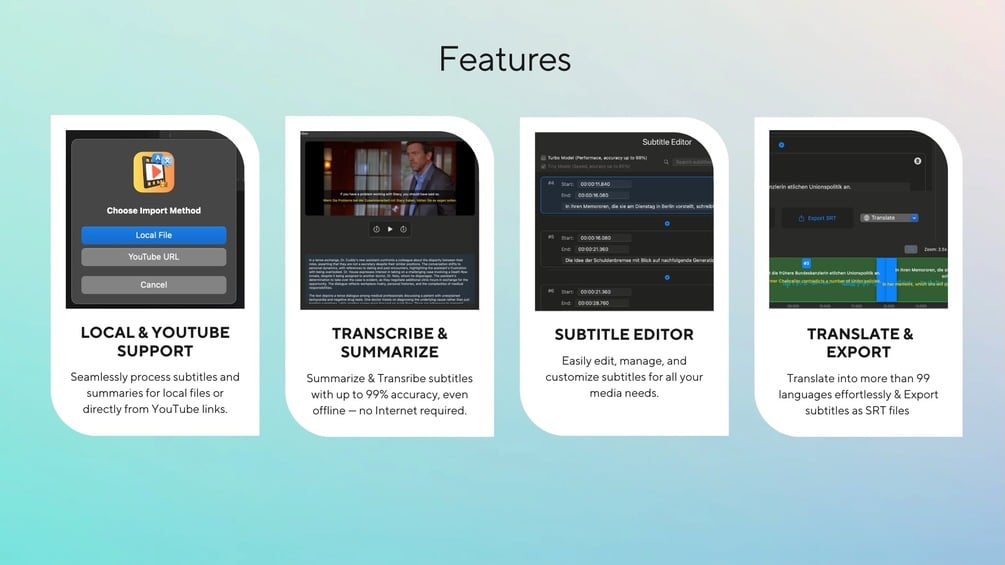Edit start time 00:00:11.840

(604, 184)
